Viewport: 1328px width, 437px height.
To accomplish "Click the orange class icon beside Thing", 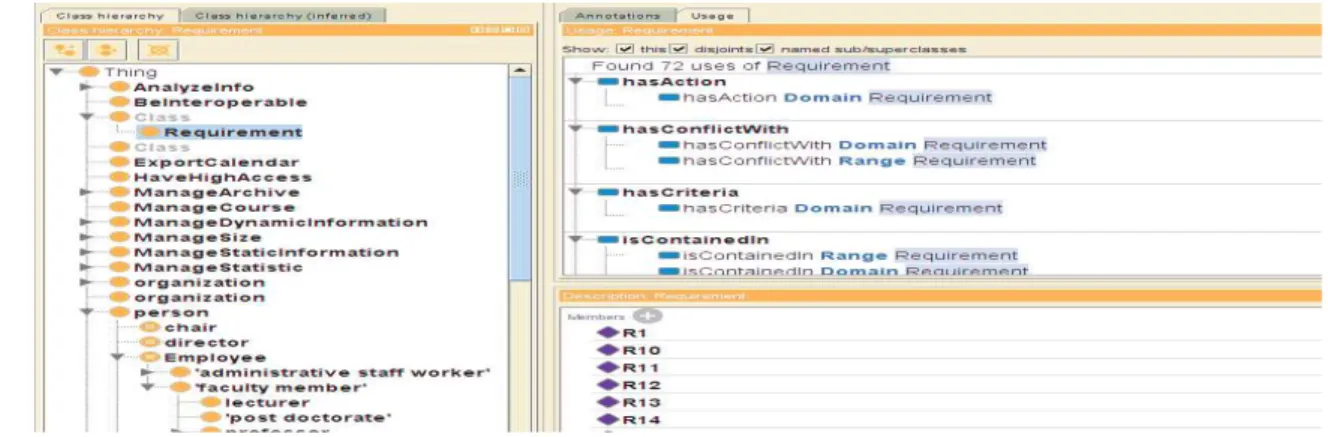I will coord(89,72).
